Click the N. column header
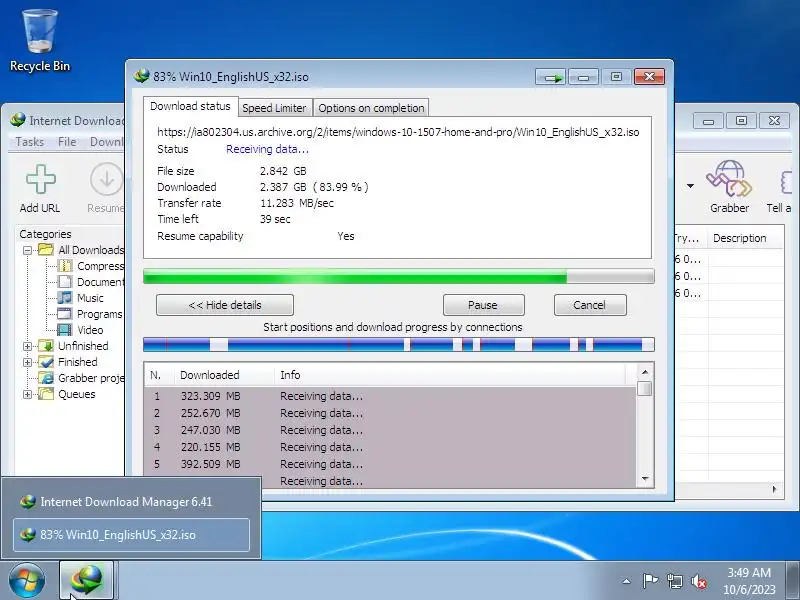Image resolution: width=800 pixels, height=600 pixels. (159, 375)
